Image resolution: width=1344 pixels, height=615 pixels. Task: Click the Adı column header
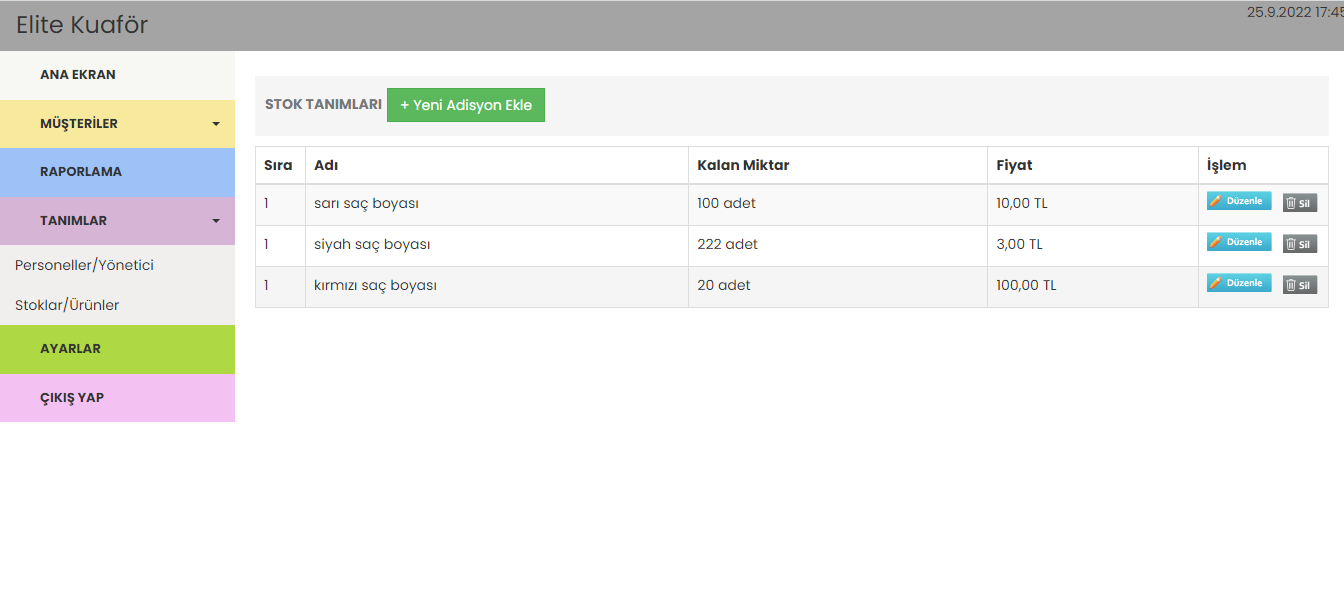(x=326, y=165)
